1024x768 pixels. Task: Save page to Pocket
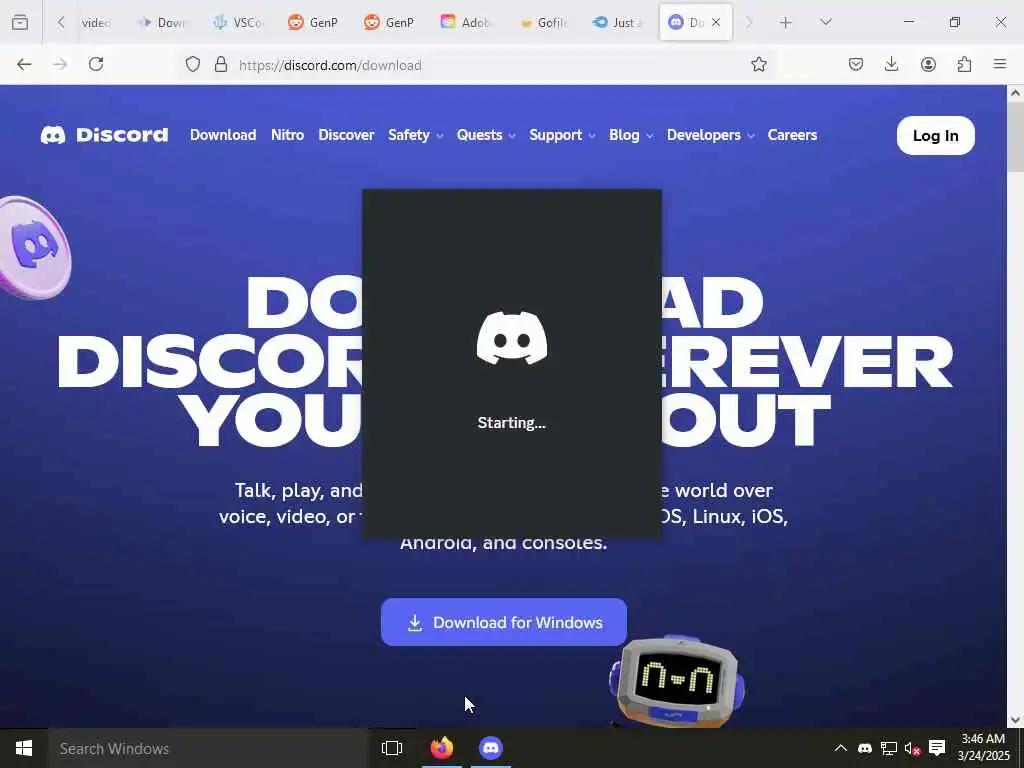pos(856,64)
